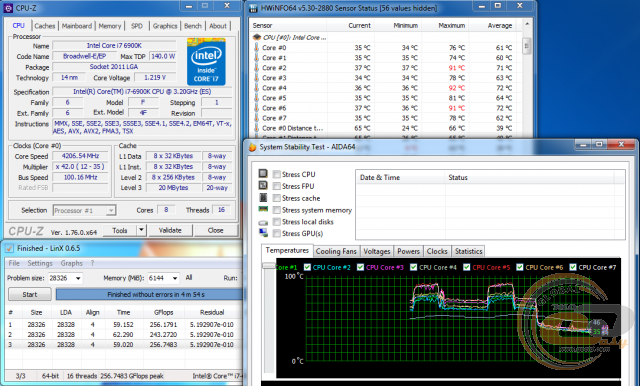The height and width of the screenshot is (386, 640).
Task: Open the About tab in CPU-Z
Action: point(218,26)
